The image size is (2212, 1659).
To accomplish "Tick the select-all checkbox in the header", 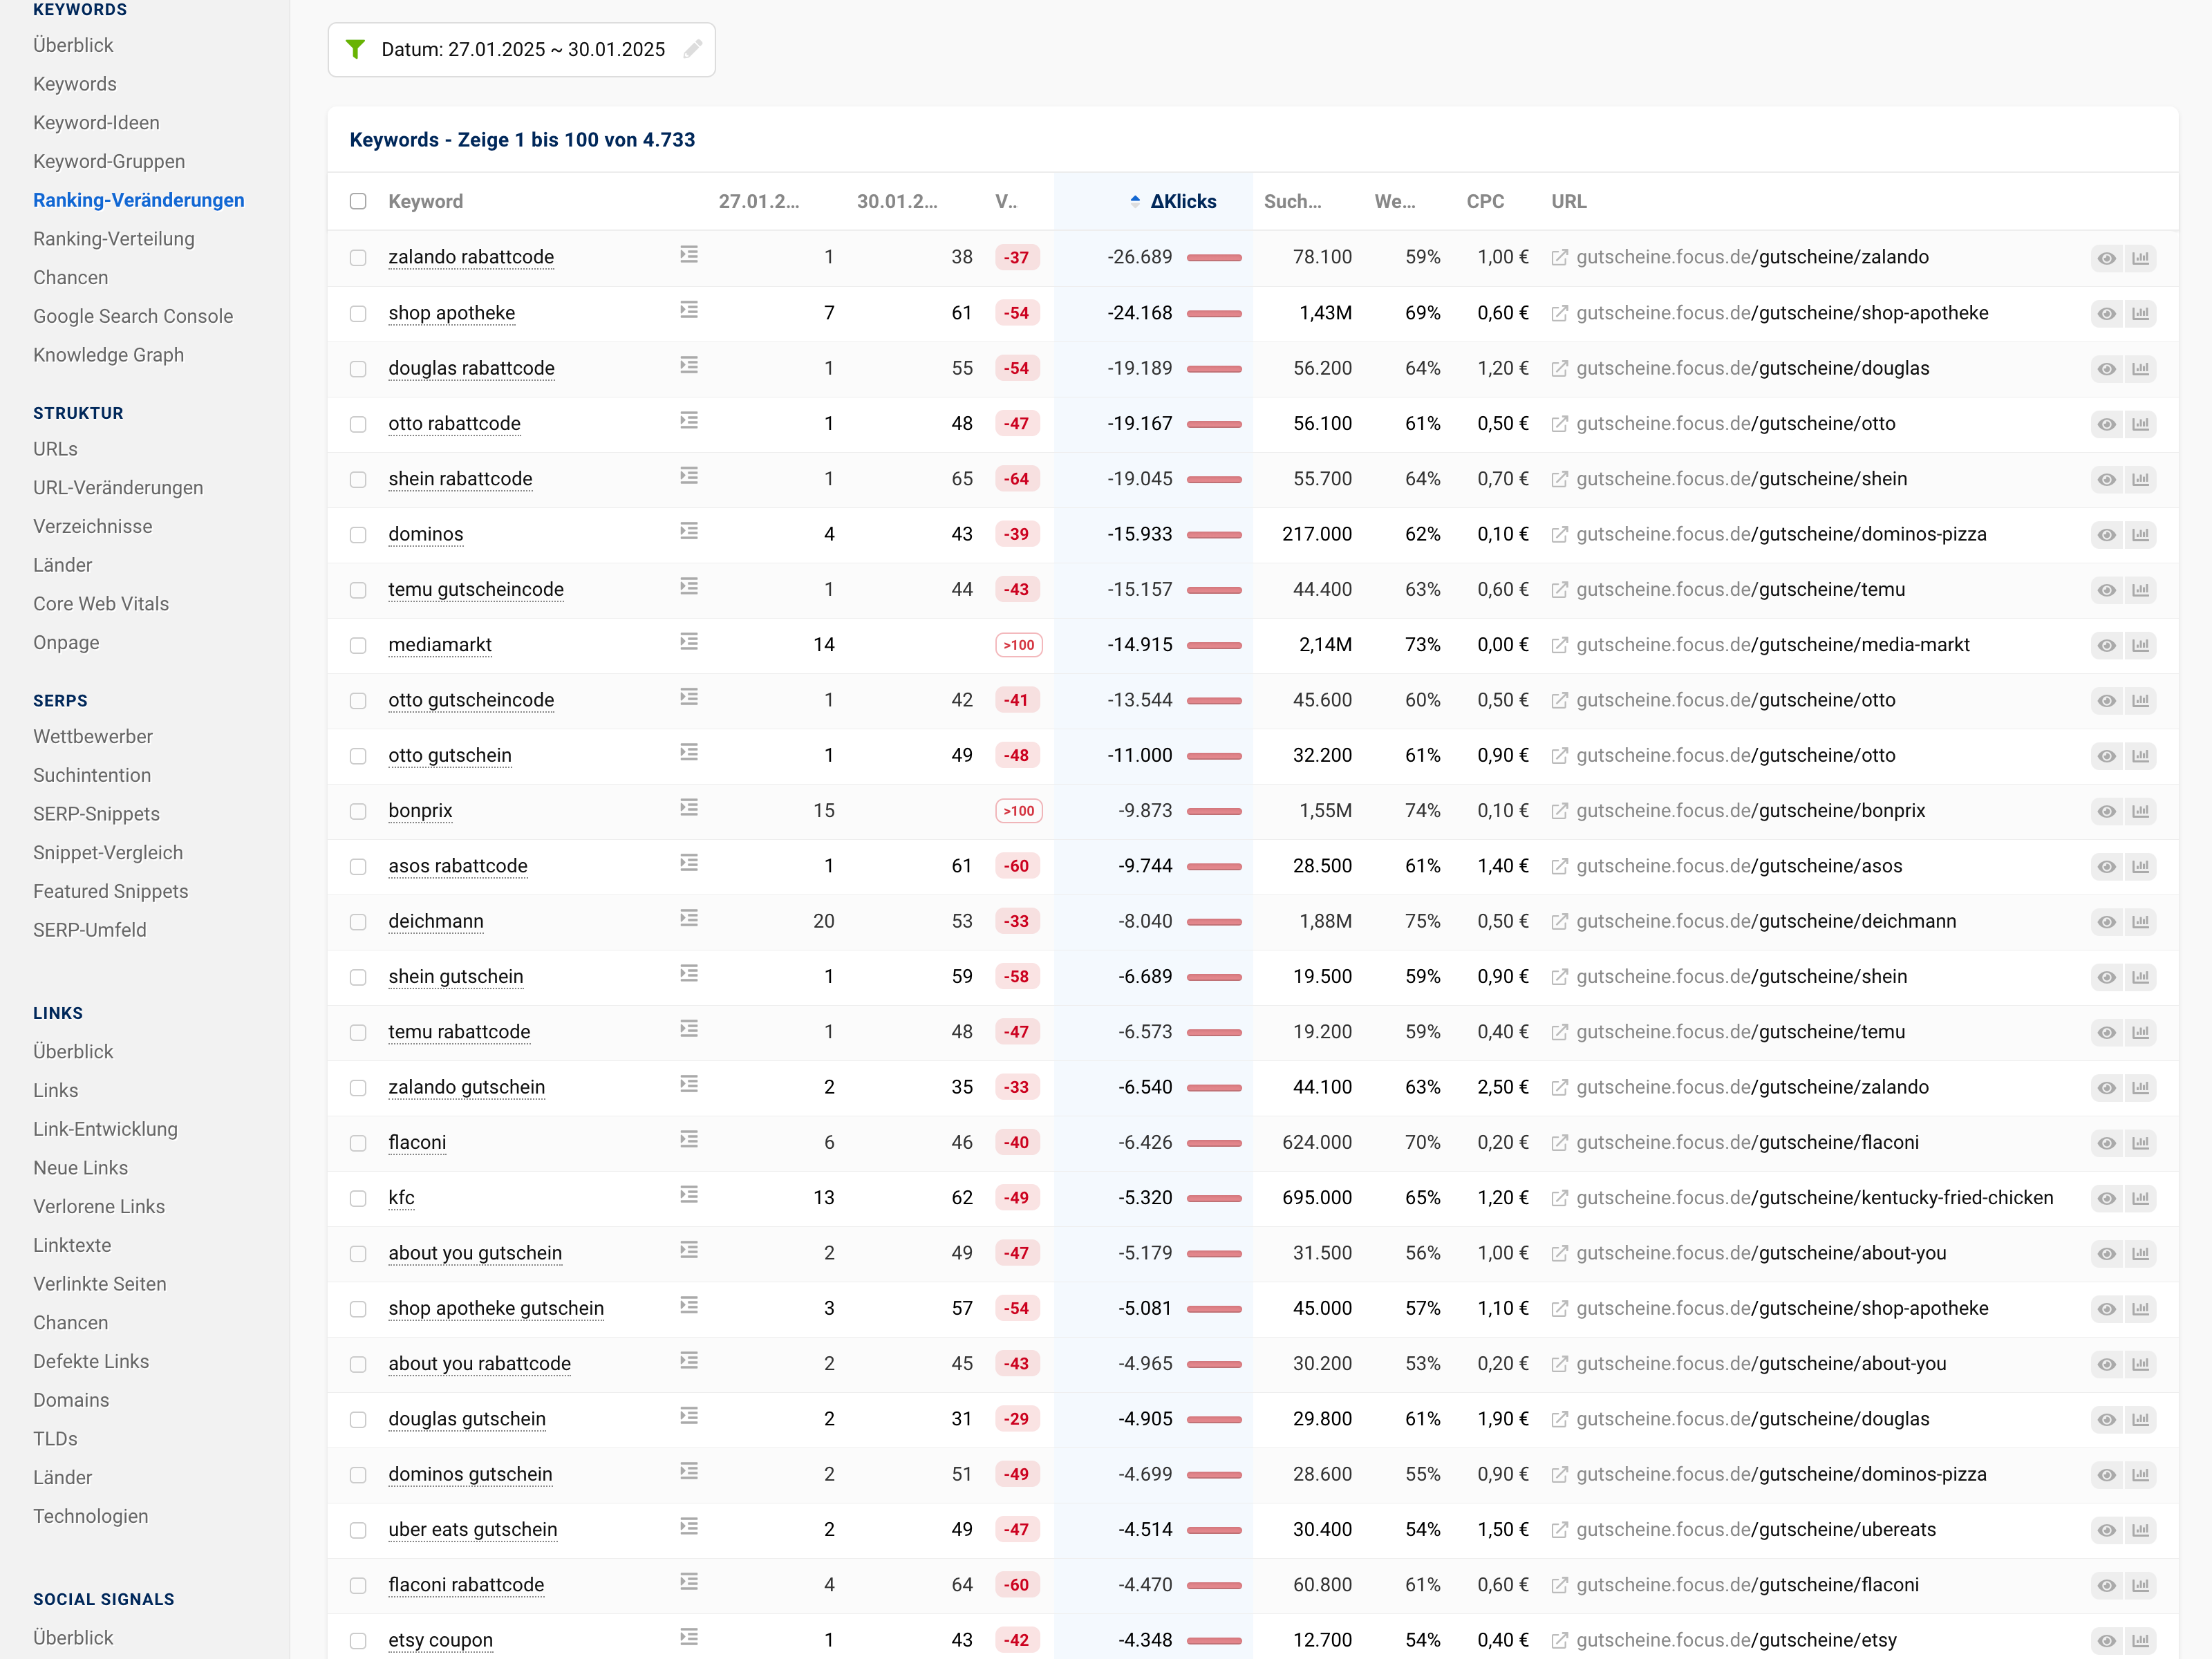I will (x=358, y=201).
